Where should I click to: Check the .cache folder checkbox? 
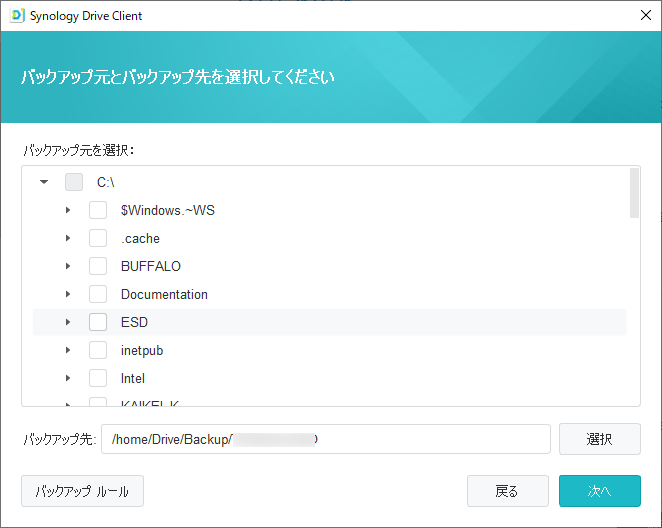pos(98,238)
